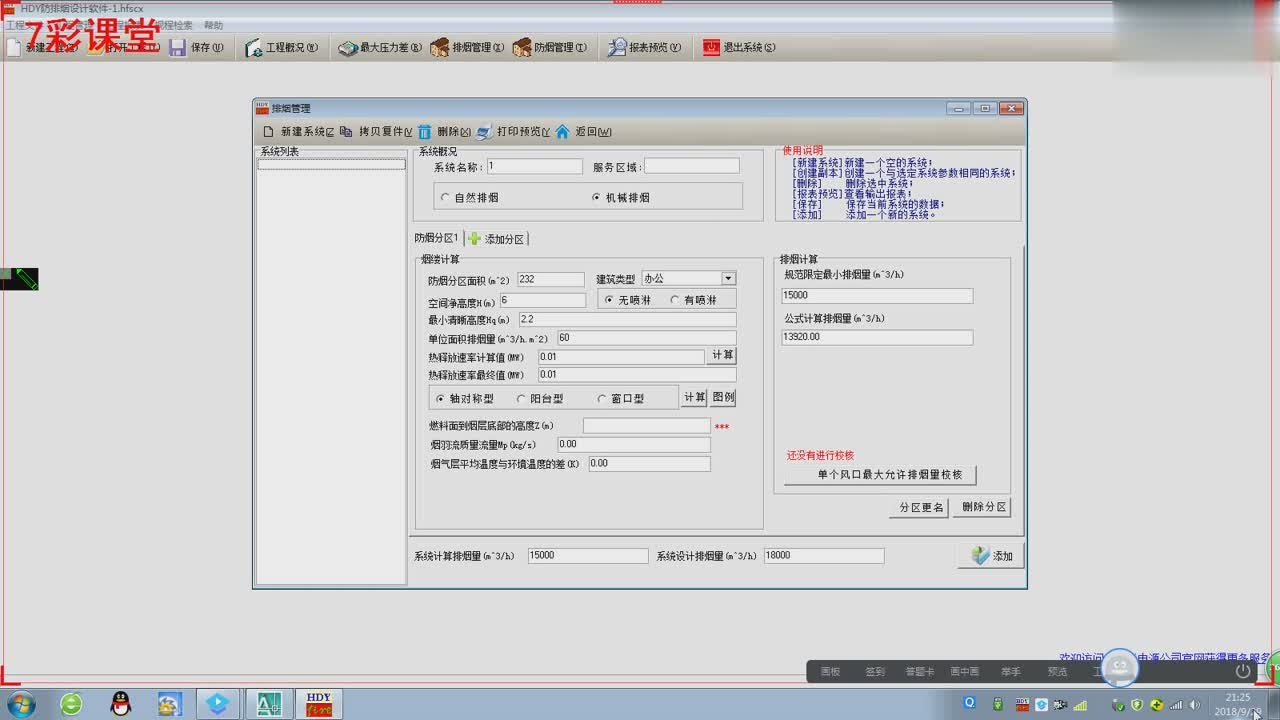This screenshot has width=1280, height=720.
Task: Click the 保存 save toolbar button
Action: click(197, 47)
